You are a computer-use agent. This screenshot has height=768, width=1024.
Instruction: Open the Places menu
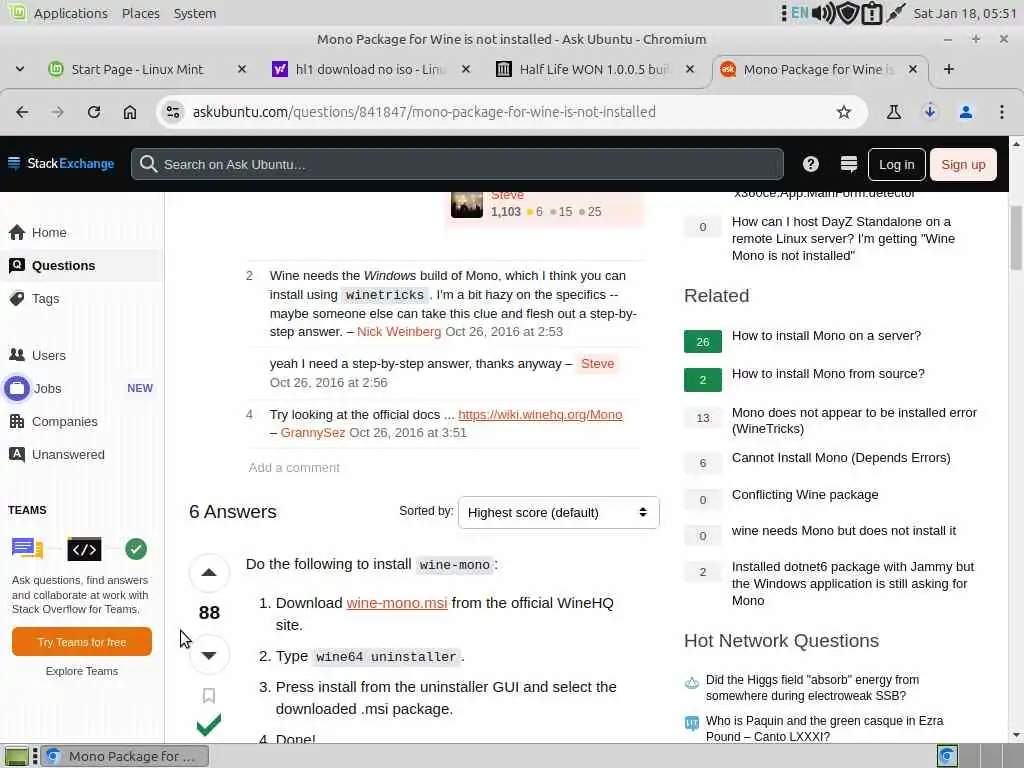(x=140, y=13)
